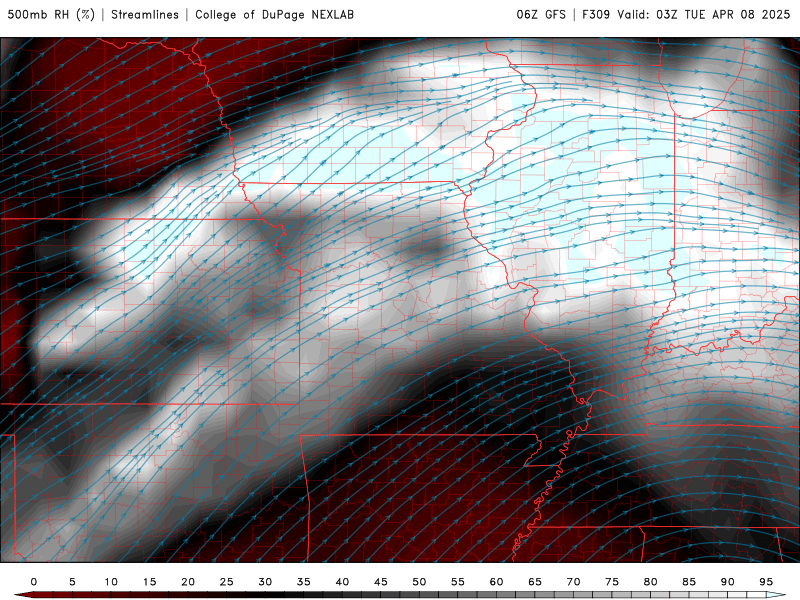Viewport: 800px width, 600px height.
Task: Click the 70 label on the color scale
Action: pyautogui.click(x=573, y=582)
